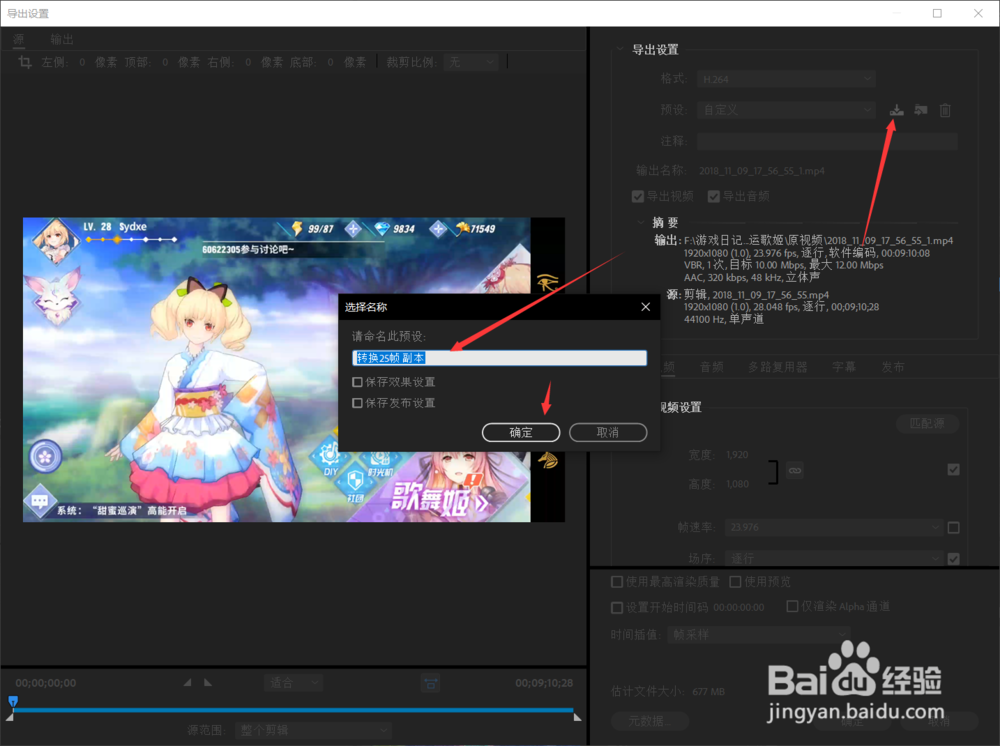Screen dimensions: 1000x746
Task: Click the save preset icon
Action: coord(896,110)
